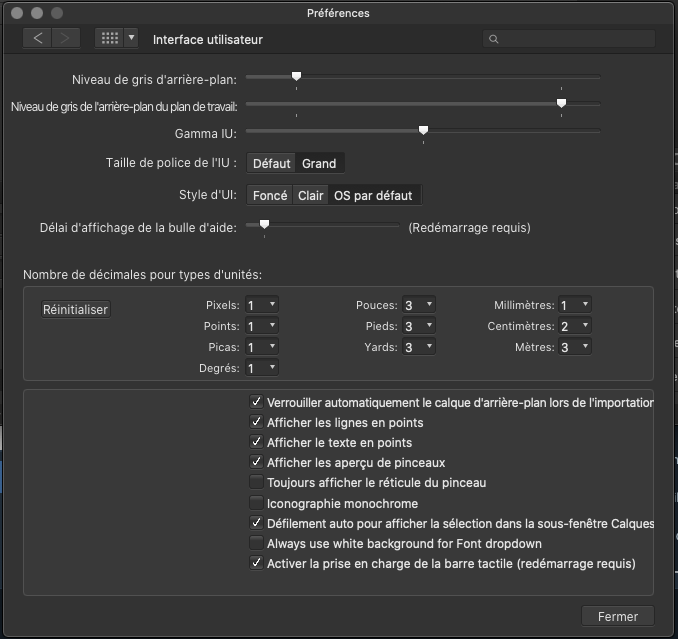Uncheck Verrouiller automatiquement le calque d'arrière-plan

pos(256,402)
